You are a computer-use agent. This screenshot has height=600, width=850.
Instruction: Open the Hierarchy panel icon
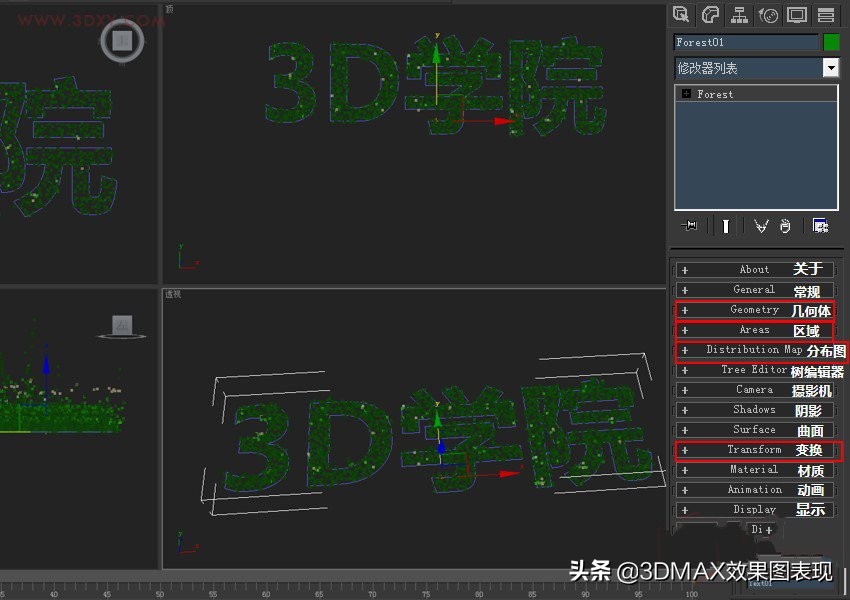(x=739, y=15)
